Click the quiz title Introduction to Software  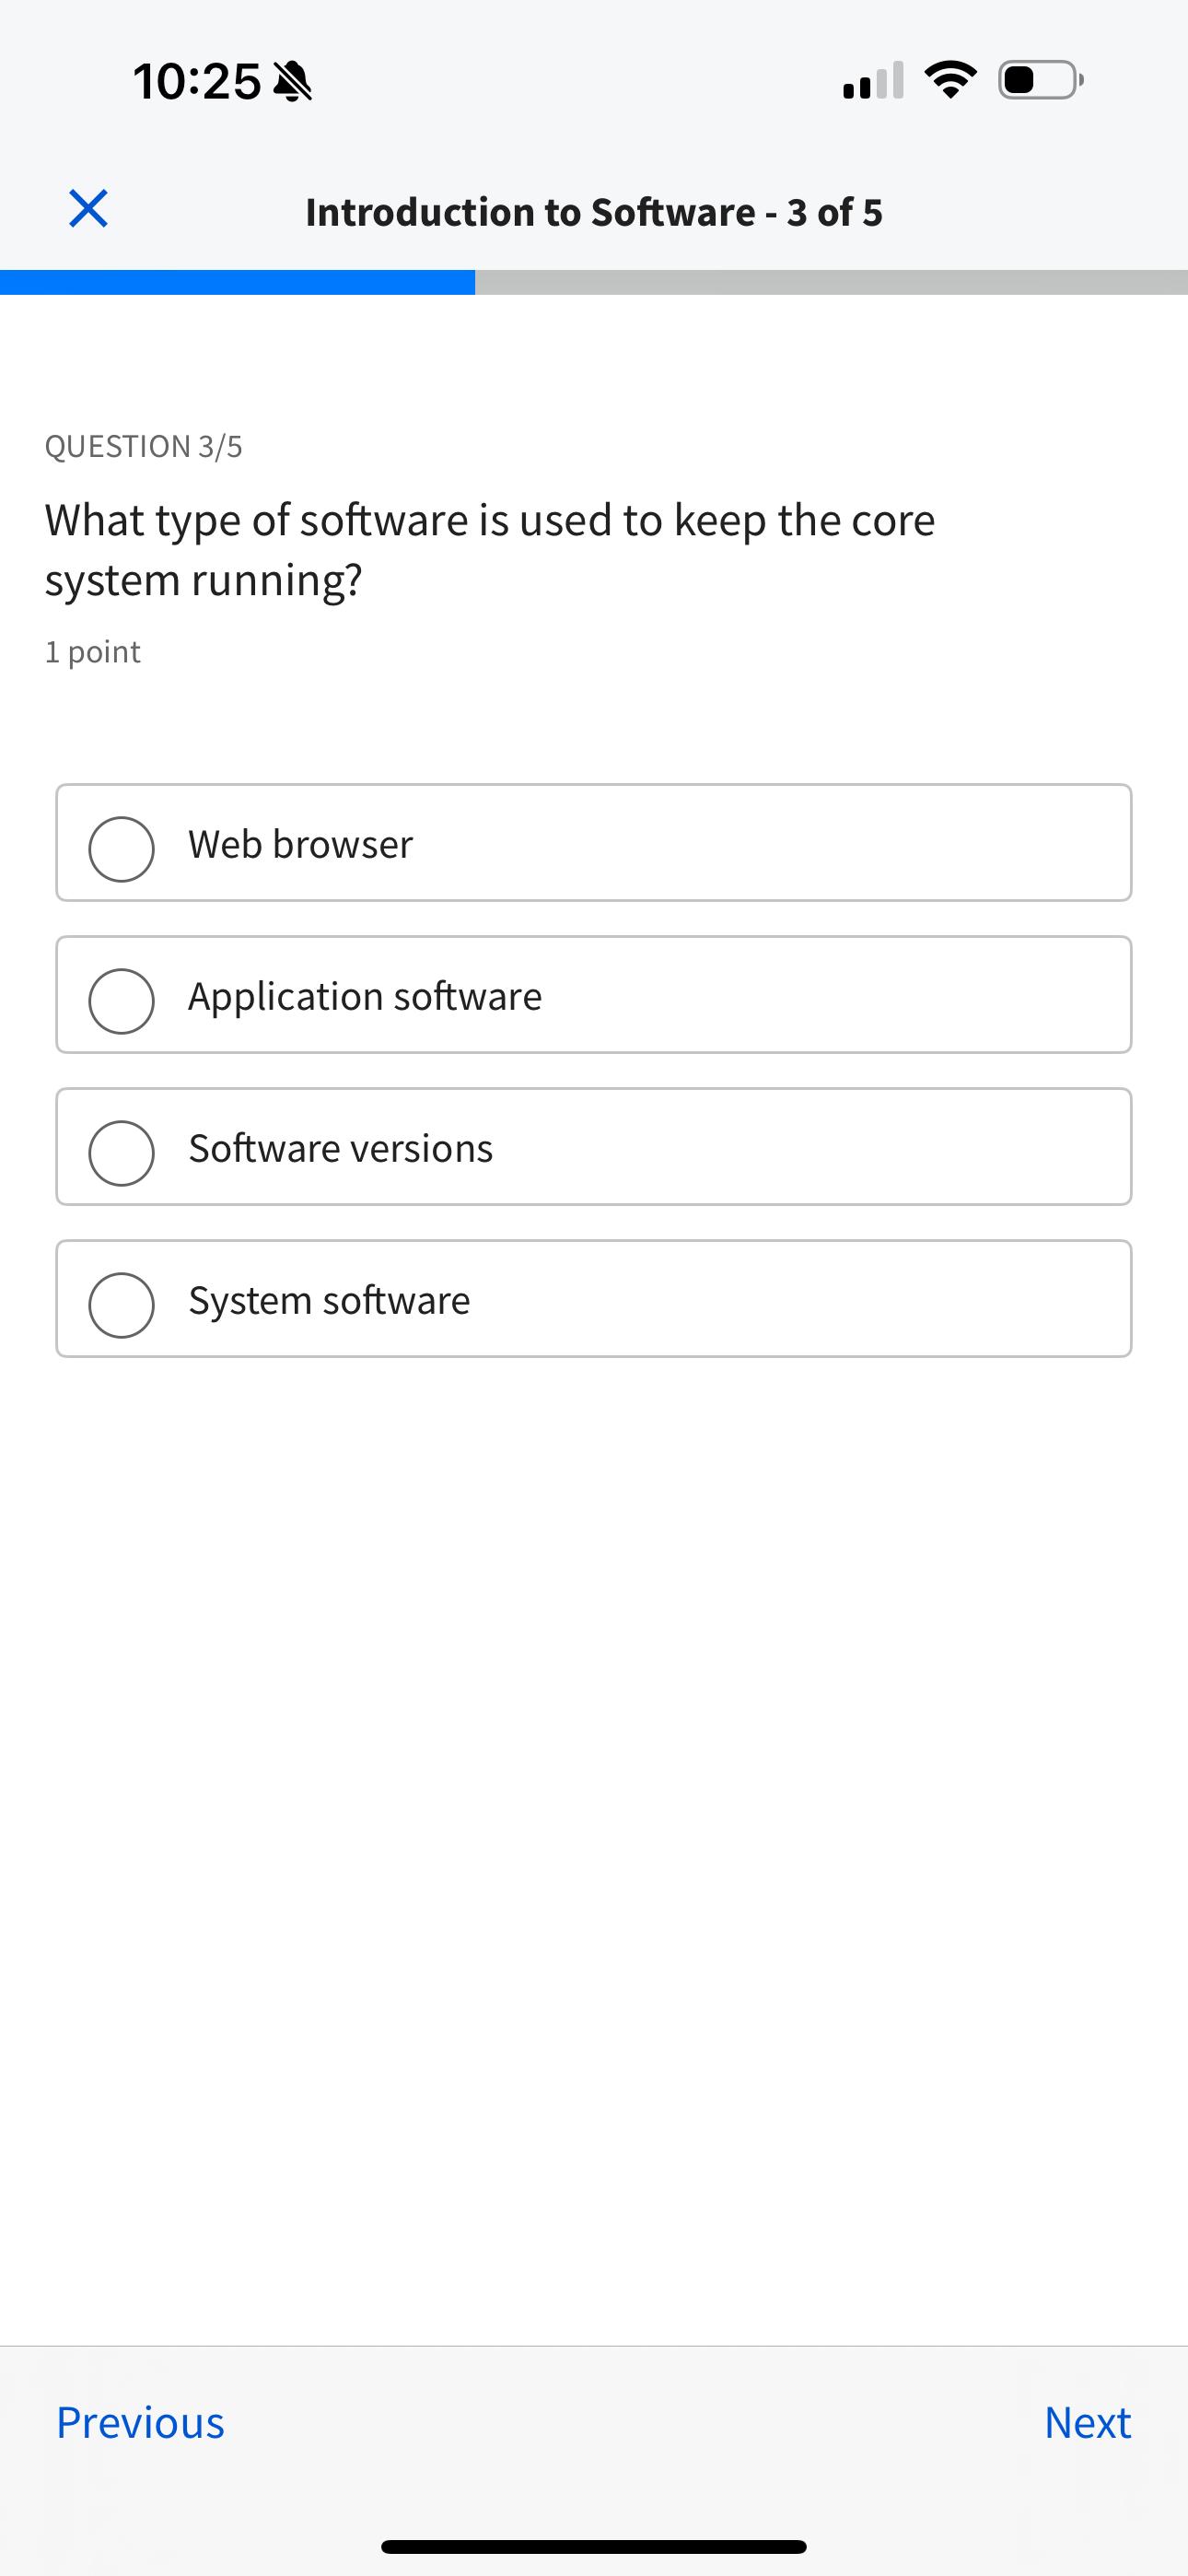594,211
